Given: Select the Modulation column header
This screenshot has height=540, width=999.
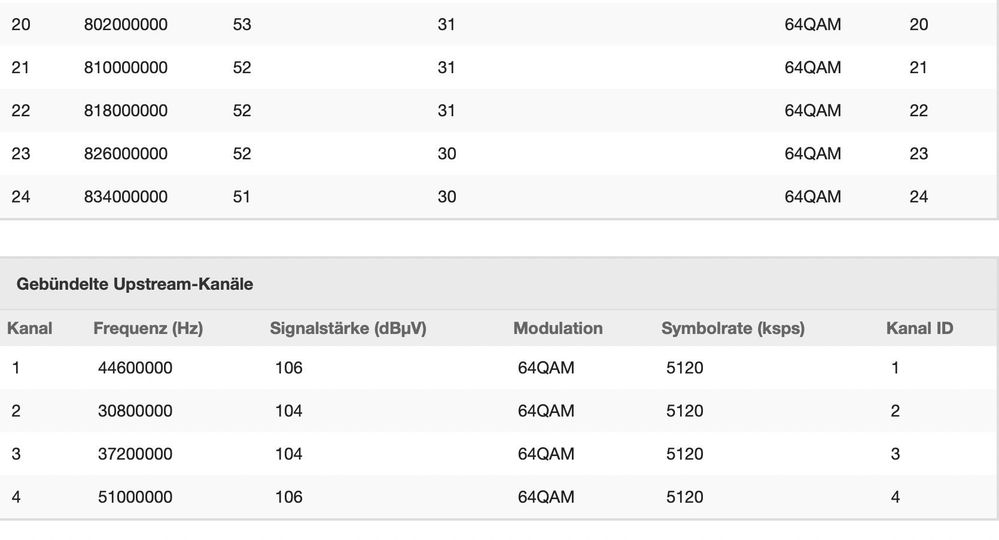Looking at the screenshot, I should [558, 329].
